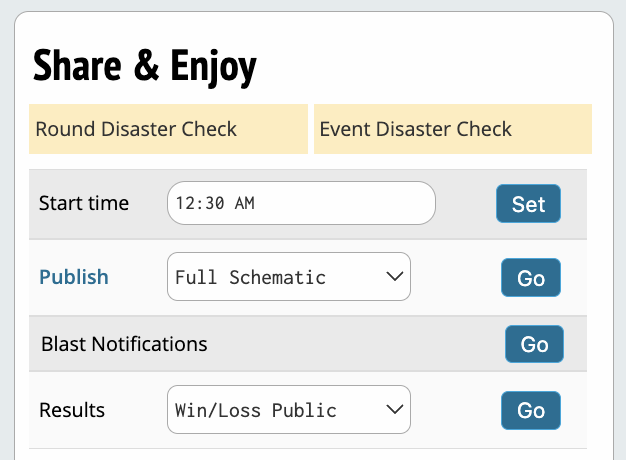The image size is (626, 460).
Task: Click the Set button for start time
Action: pyautogui.click(x=528, y=204)
